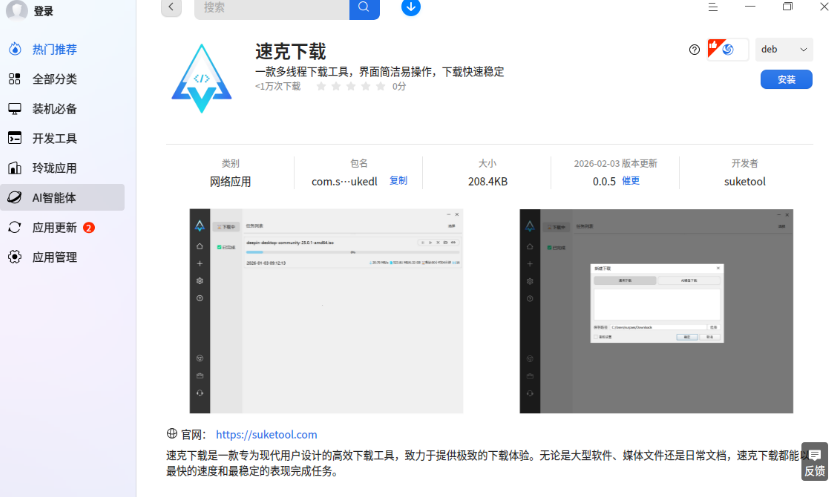Open the first light-theme screenshot thumbnail

click(326, 311)
